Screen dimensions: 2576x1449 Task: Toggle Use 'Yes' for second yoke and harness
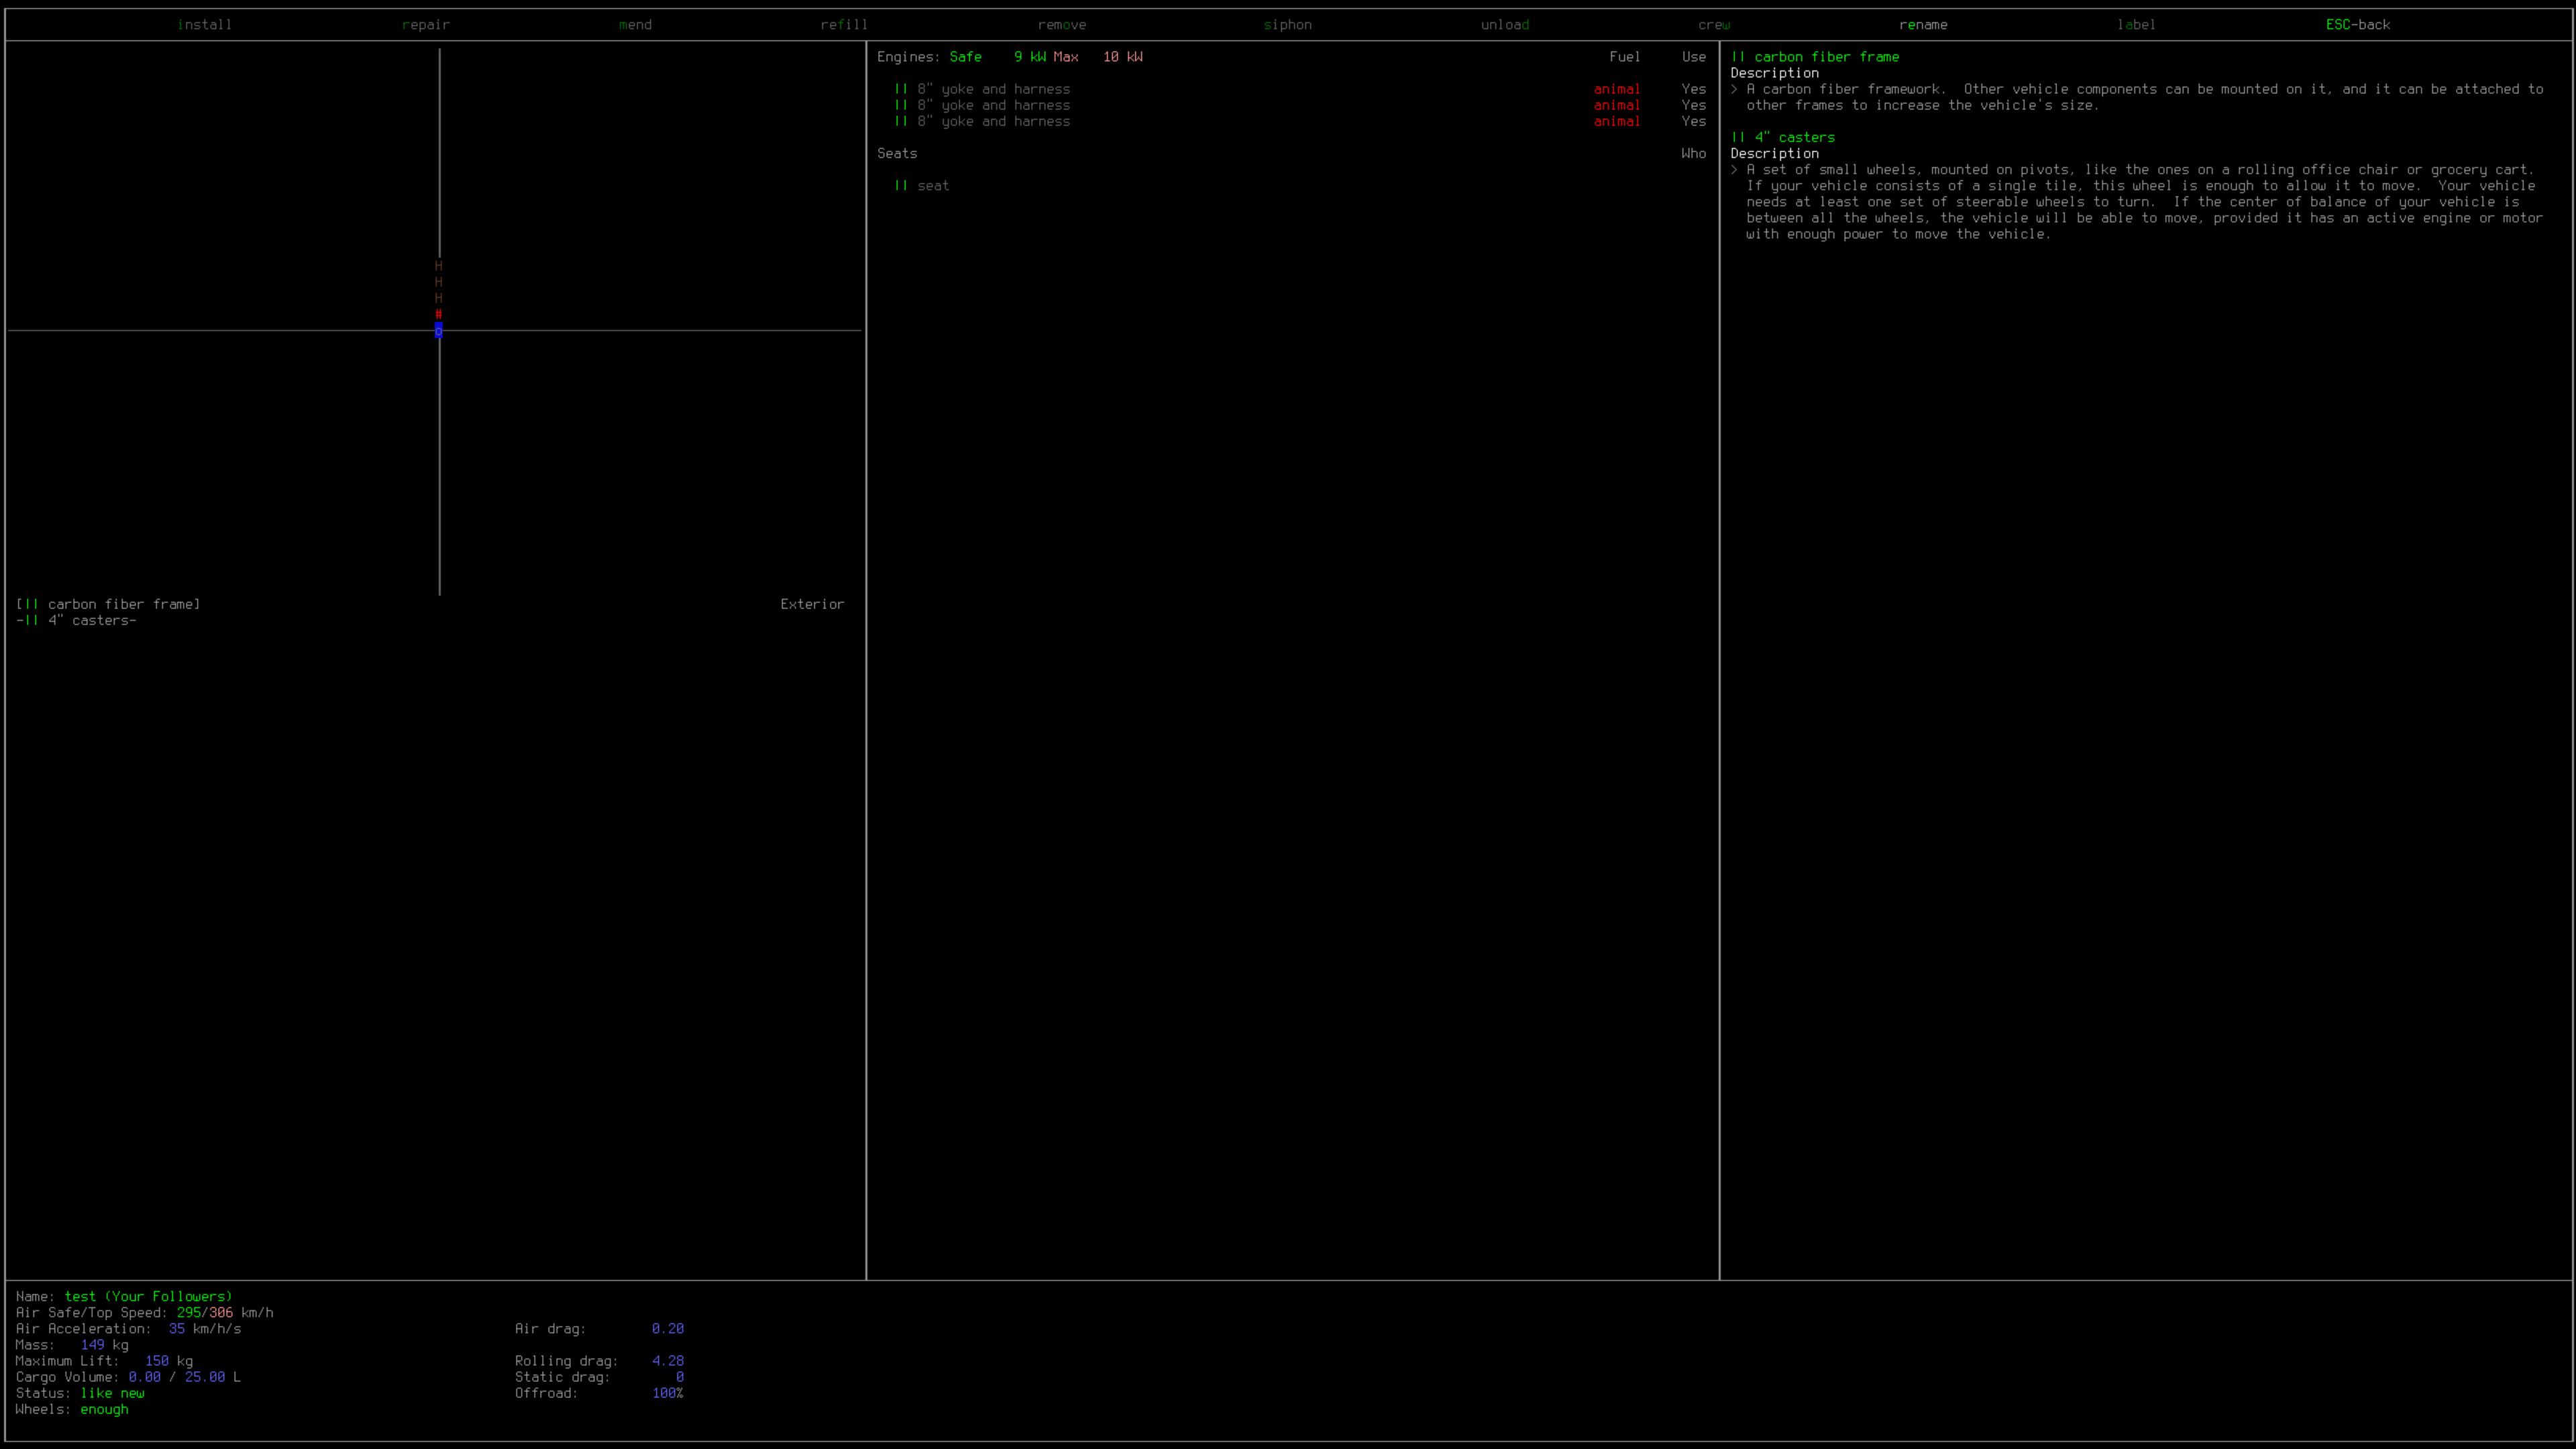point(1693,105)
